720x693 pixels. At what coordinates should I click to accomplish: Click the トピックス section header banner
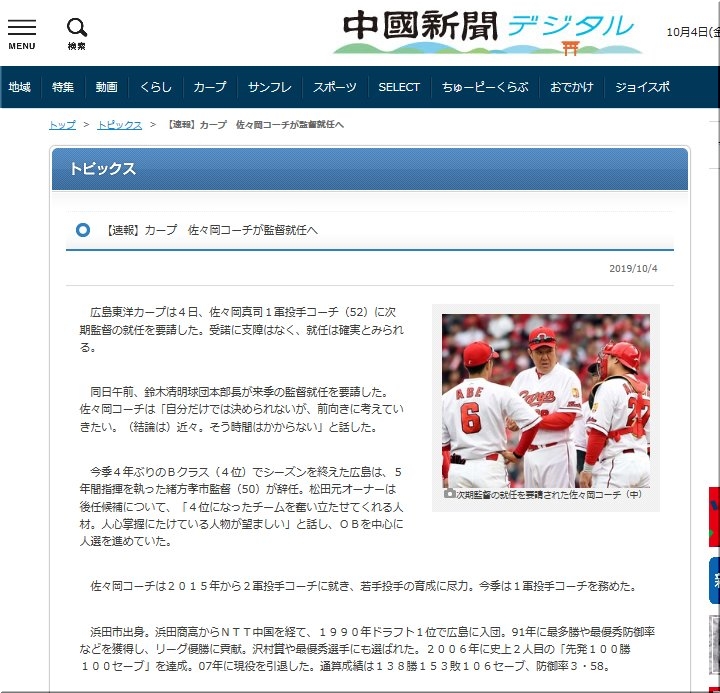(x=370, y=169)
